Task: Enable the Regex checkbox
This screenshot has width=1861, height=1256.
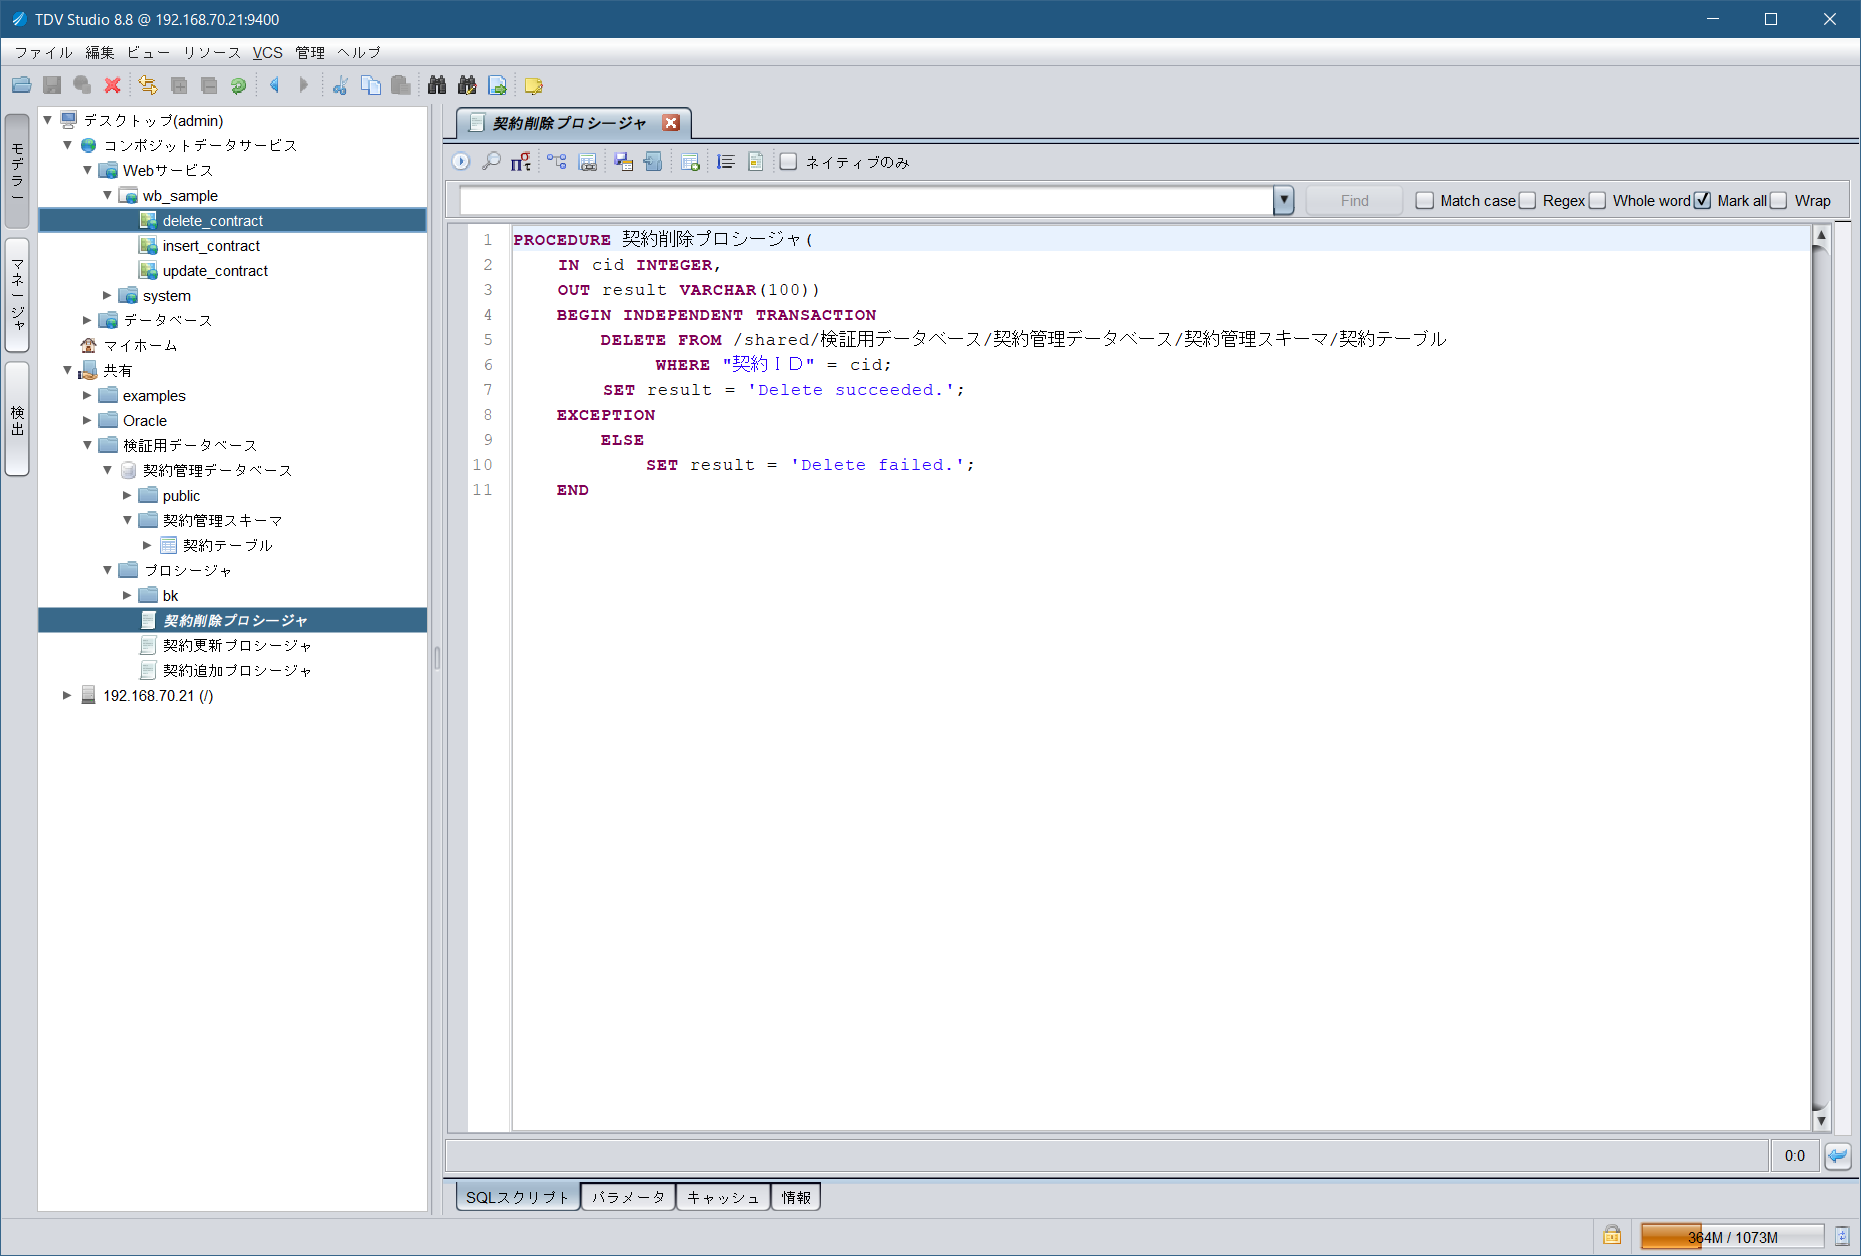Action: (x=1528, y=201)
